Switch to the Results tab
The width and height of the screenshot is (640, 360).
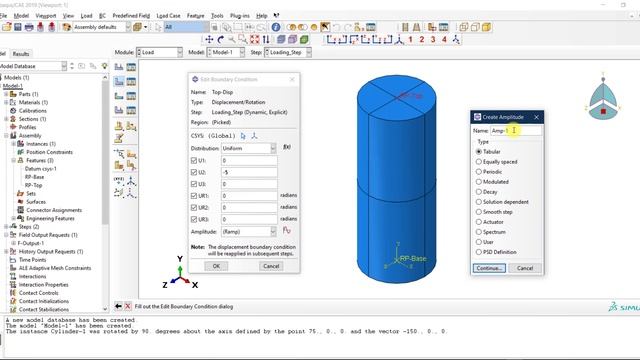(x=20, y=53)
